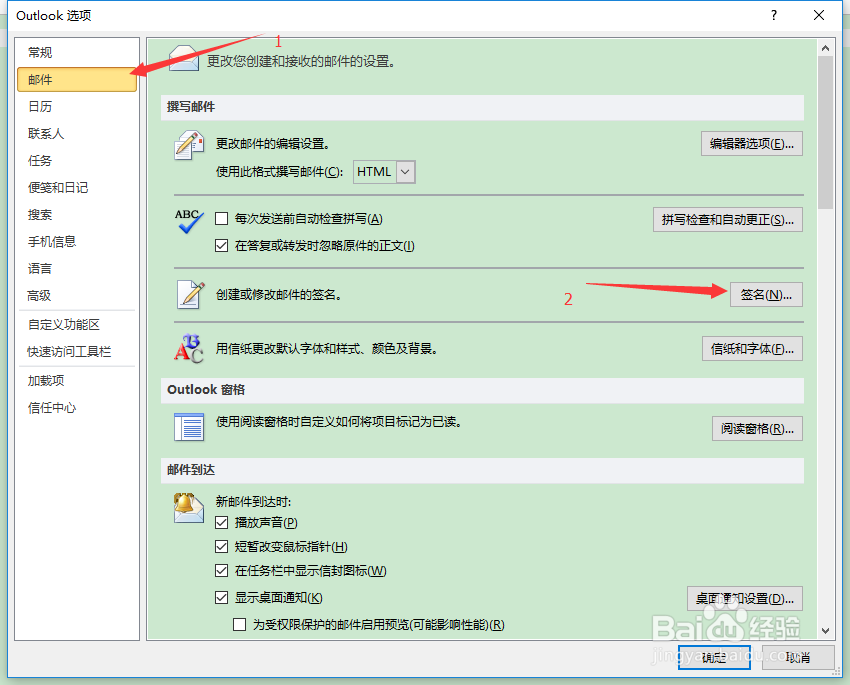Open 加载项 options
Screen dimensions: 850x685
point(77,380)
